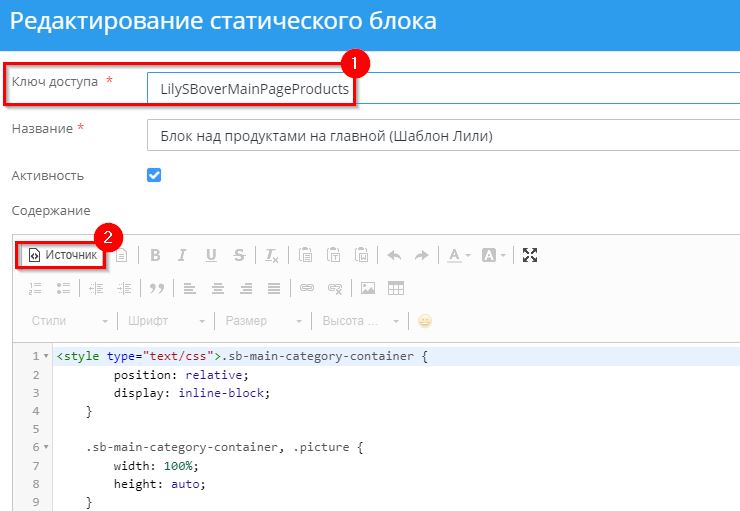This screenshot has height=511, width=740.
Task: Apply italic formatting
Action: click(x=183, y=255)
